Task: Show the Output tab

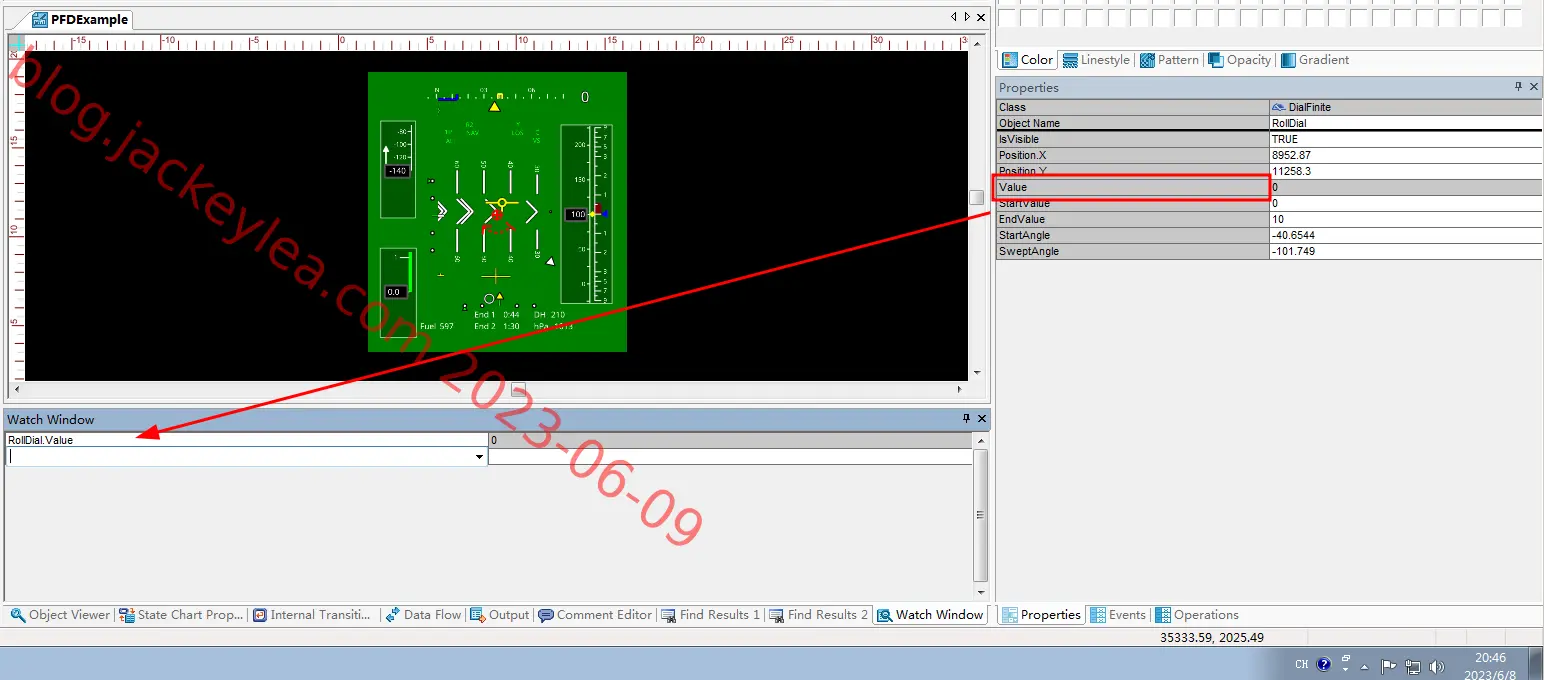Action: pyautogui.click(x=499, y=615)
